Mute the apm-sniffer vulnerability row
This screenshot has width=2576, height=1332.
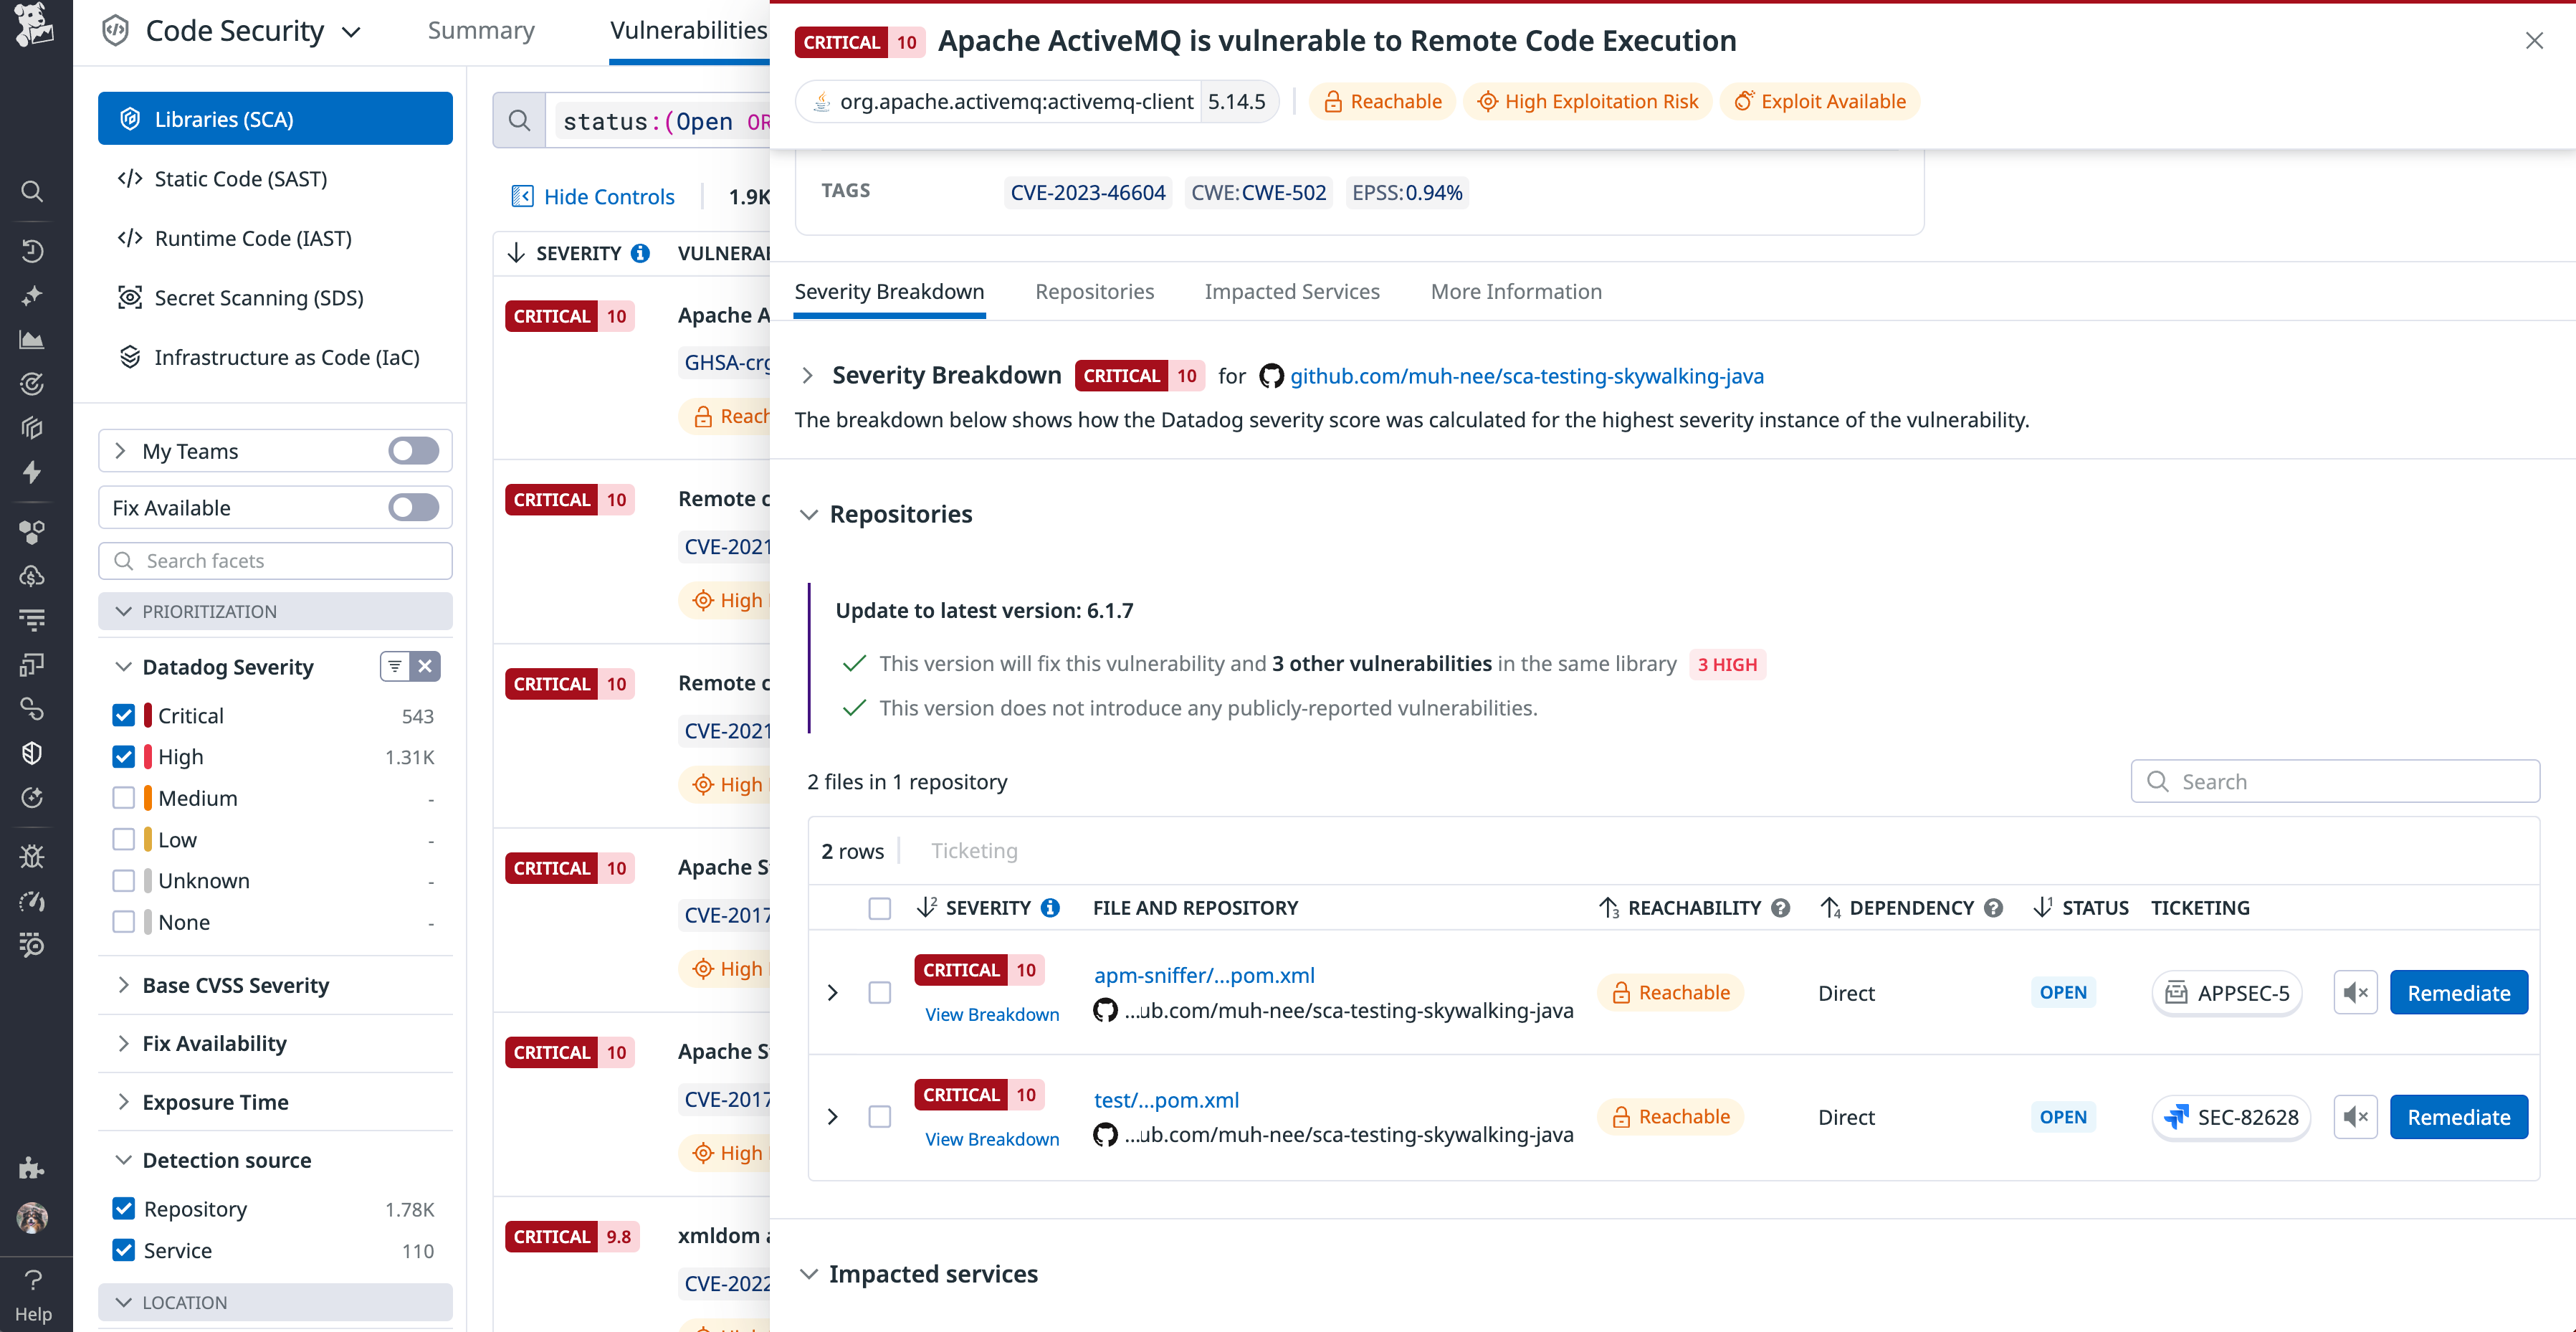tap(2356, 992)
